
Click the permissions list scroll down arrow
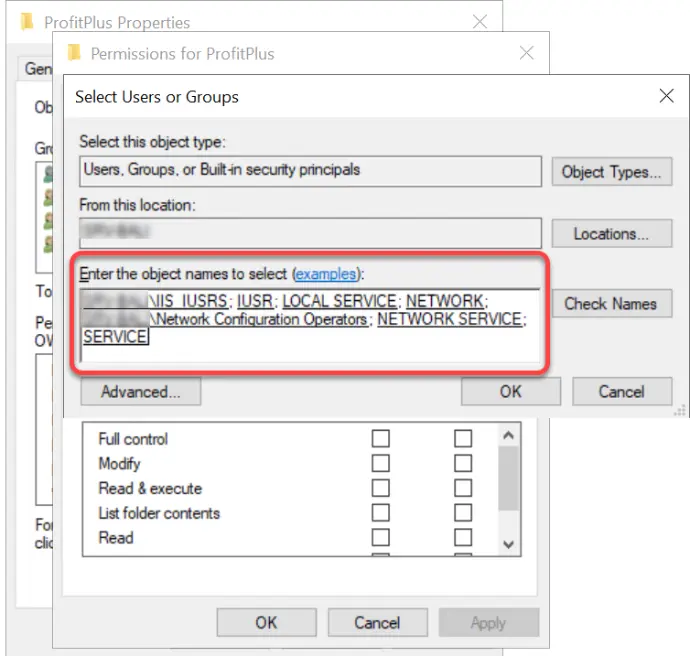pos(508,544)
